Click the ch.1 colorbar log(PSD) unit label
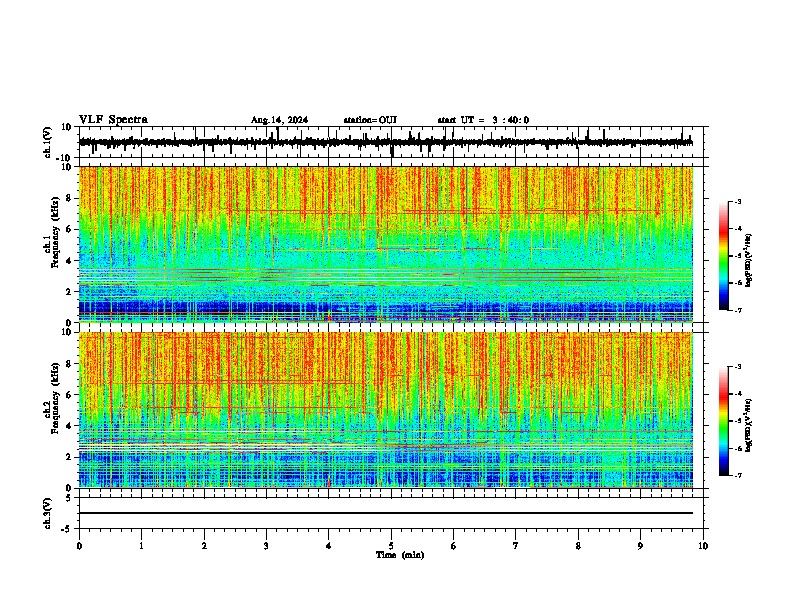Screen dimensions: 792x612 point(749,261)
